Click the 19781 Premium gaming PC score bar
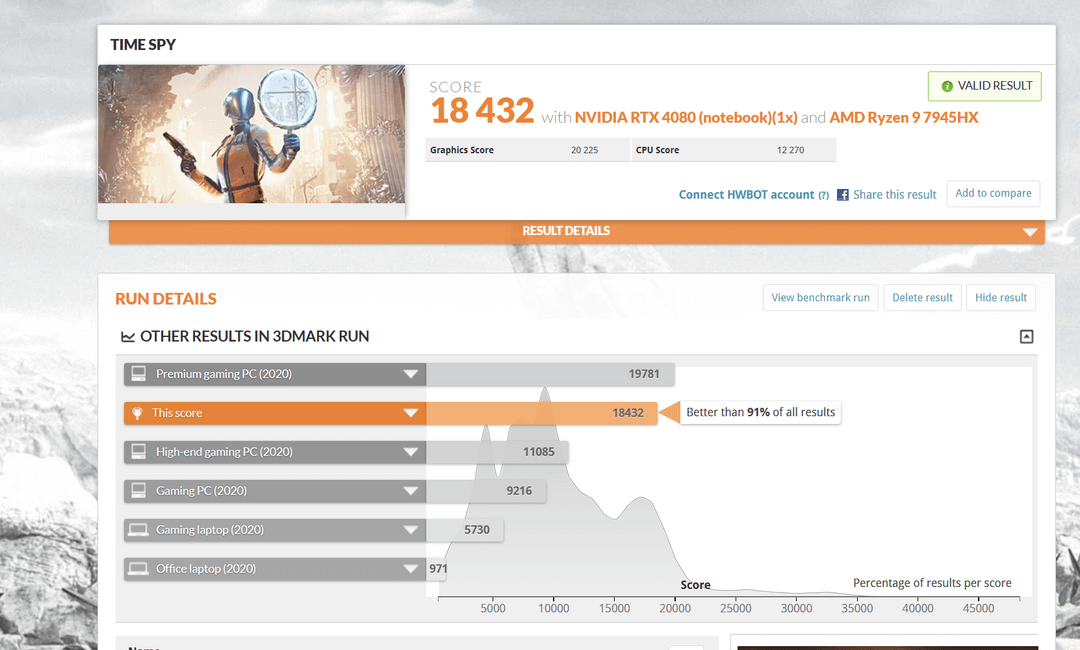1080x650 pixels. point(550,374)
